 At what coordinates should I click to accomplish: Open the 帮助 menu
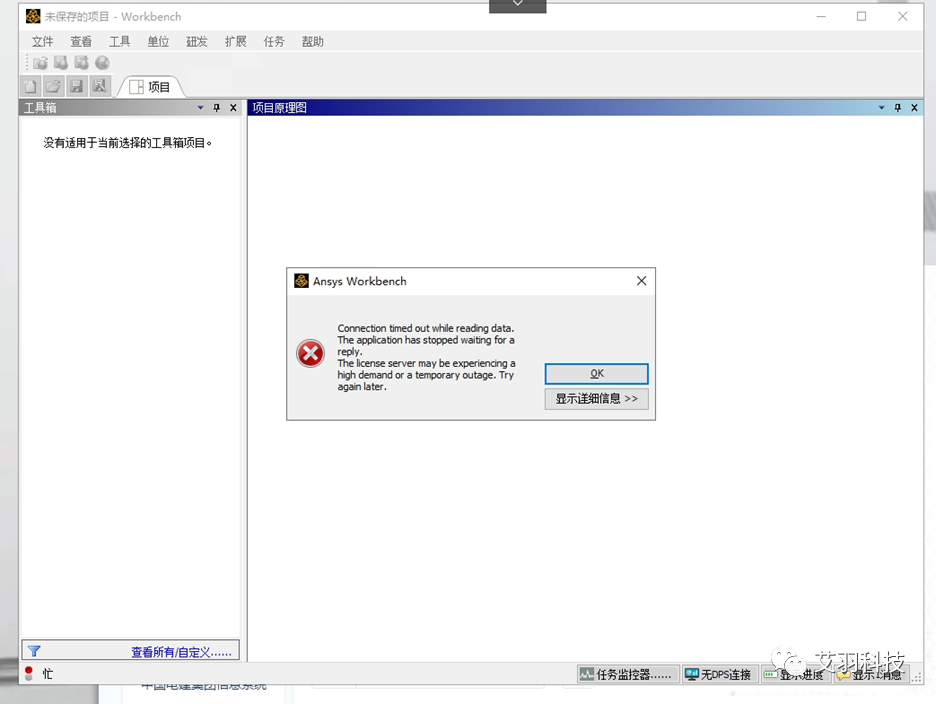coord(312,42)
